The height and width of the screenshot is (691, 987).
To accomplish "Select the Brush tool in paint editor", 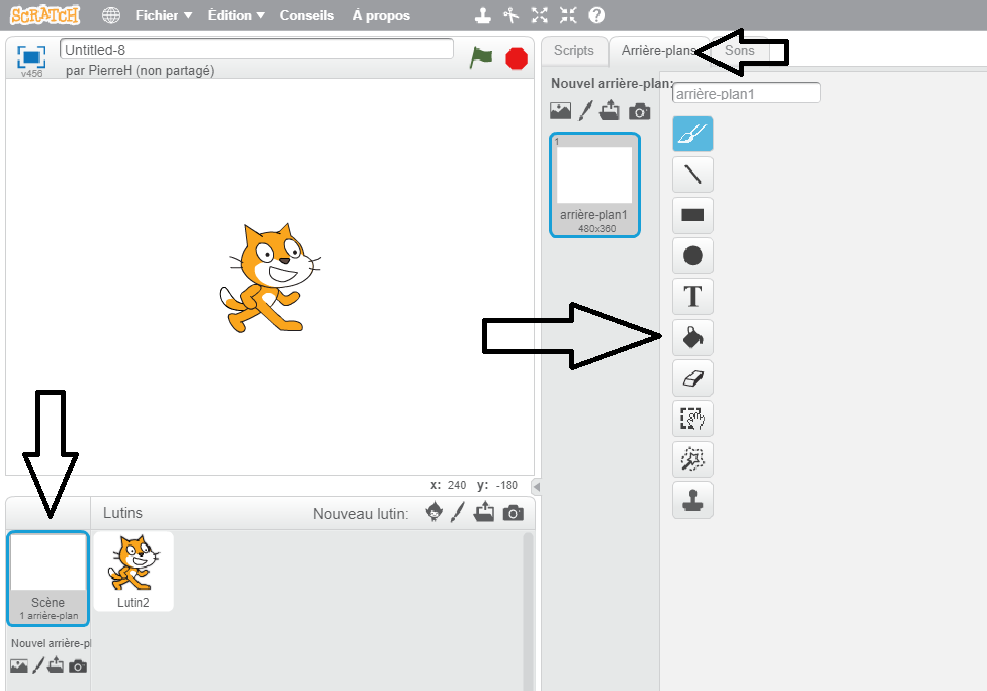I will coord(692,133).
